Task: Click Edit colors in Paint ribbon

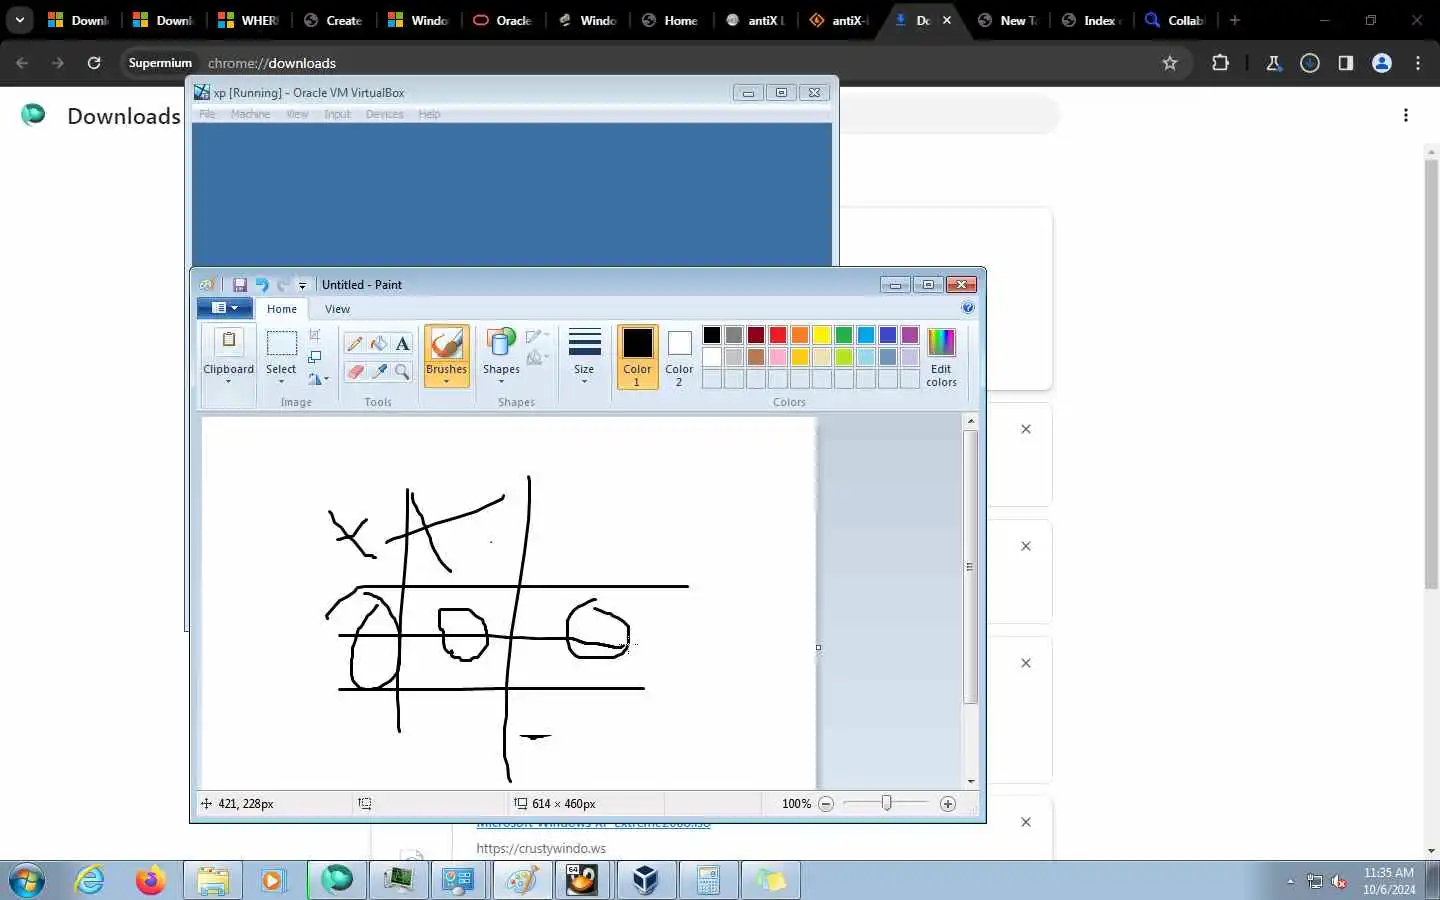Action: tap(941, 357)
